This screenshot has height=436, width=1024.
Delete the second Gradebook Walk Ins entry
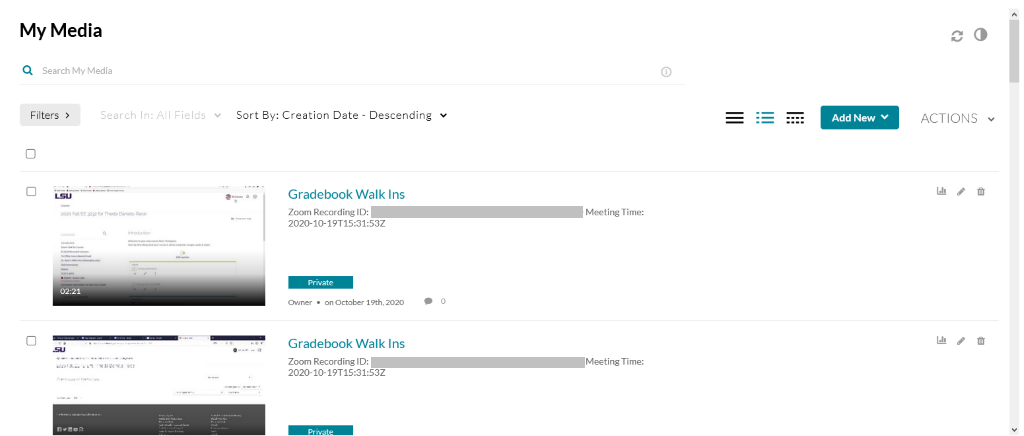point(980,341)
